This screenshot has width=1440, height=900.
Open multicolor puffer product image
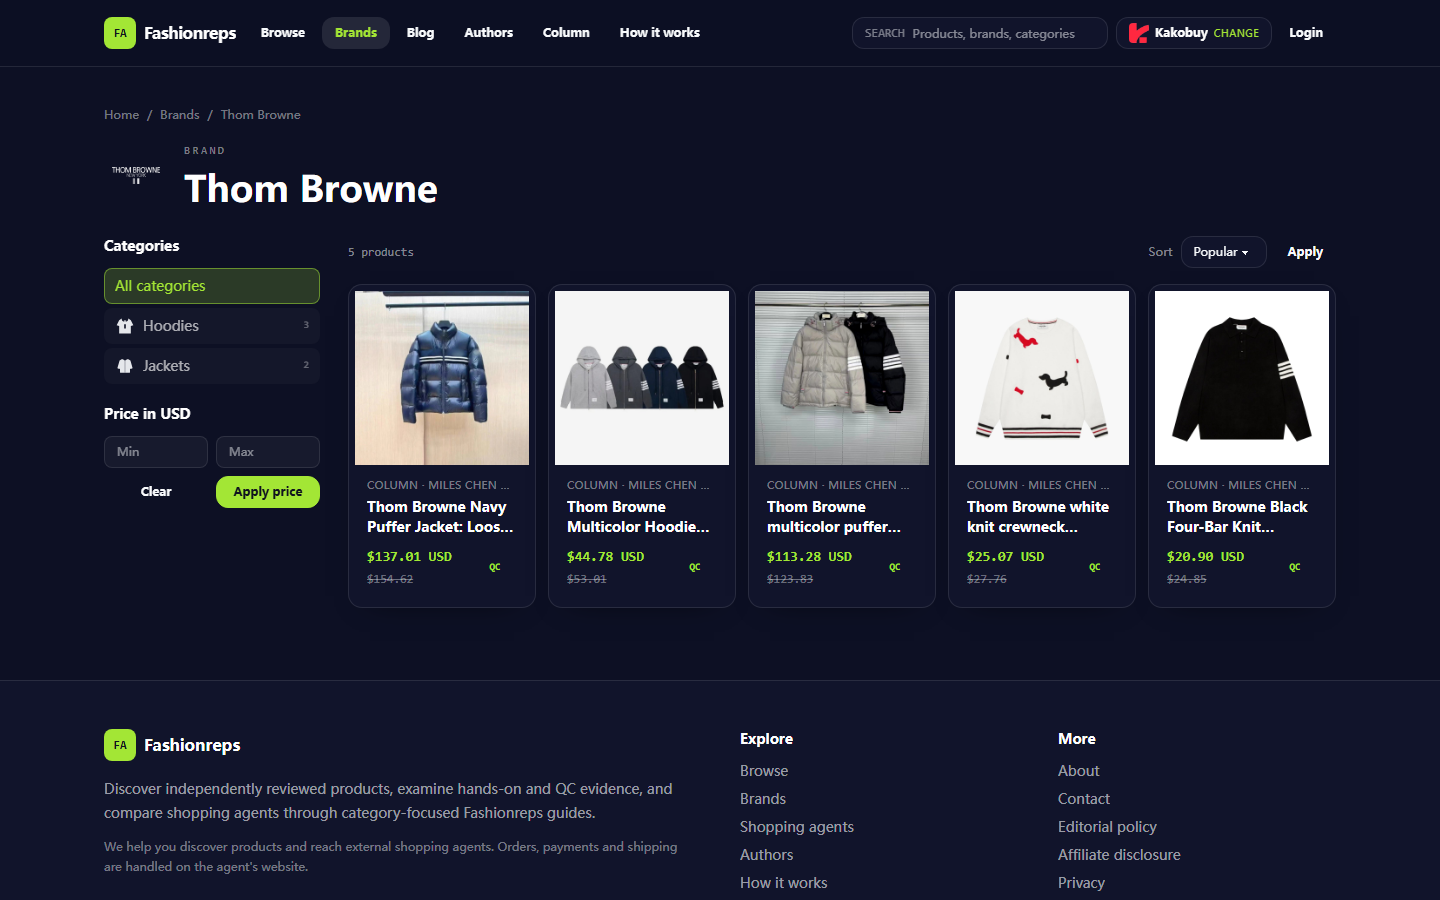coord(842,378)
